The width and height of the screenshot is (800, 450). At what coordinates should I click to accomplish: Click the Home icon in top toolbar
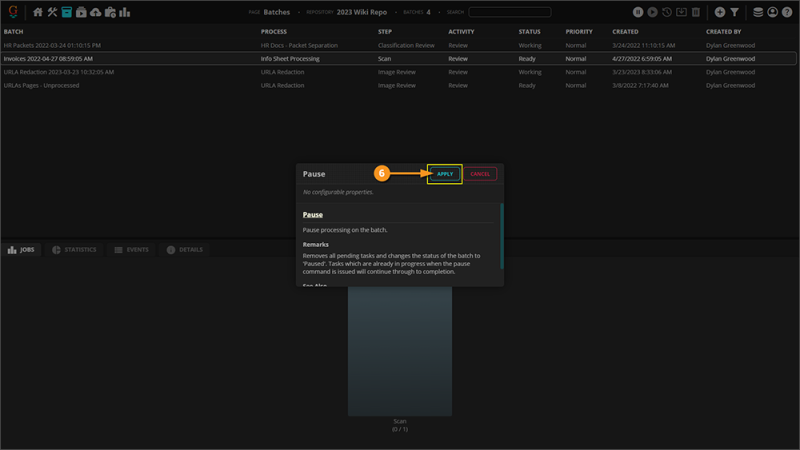pos(38,12)
